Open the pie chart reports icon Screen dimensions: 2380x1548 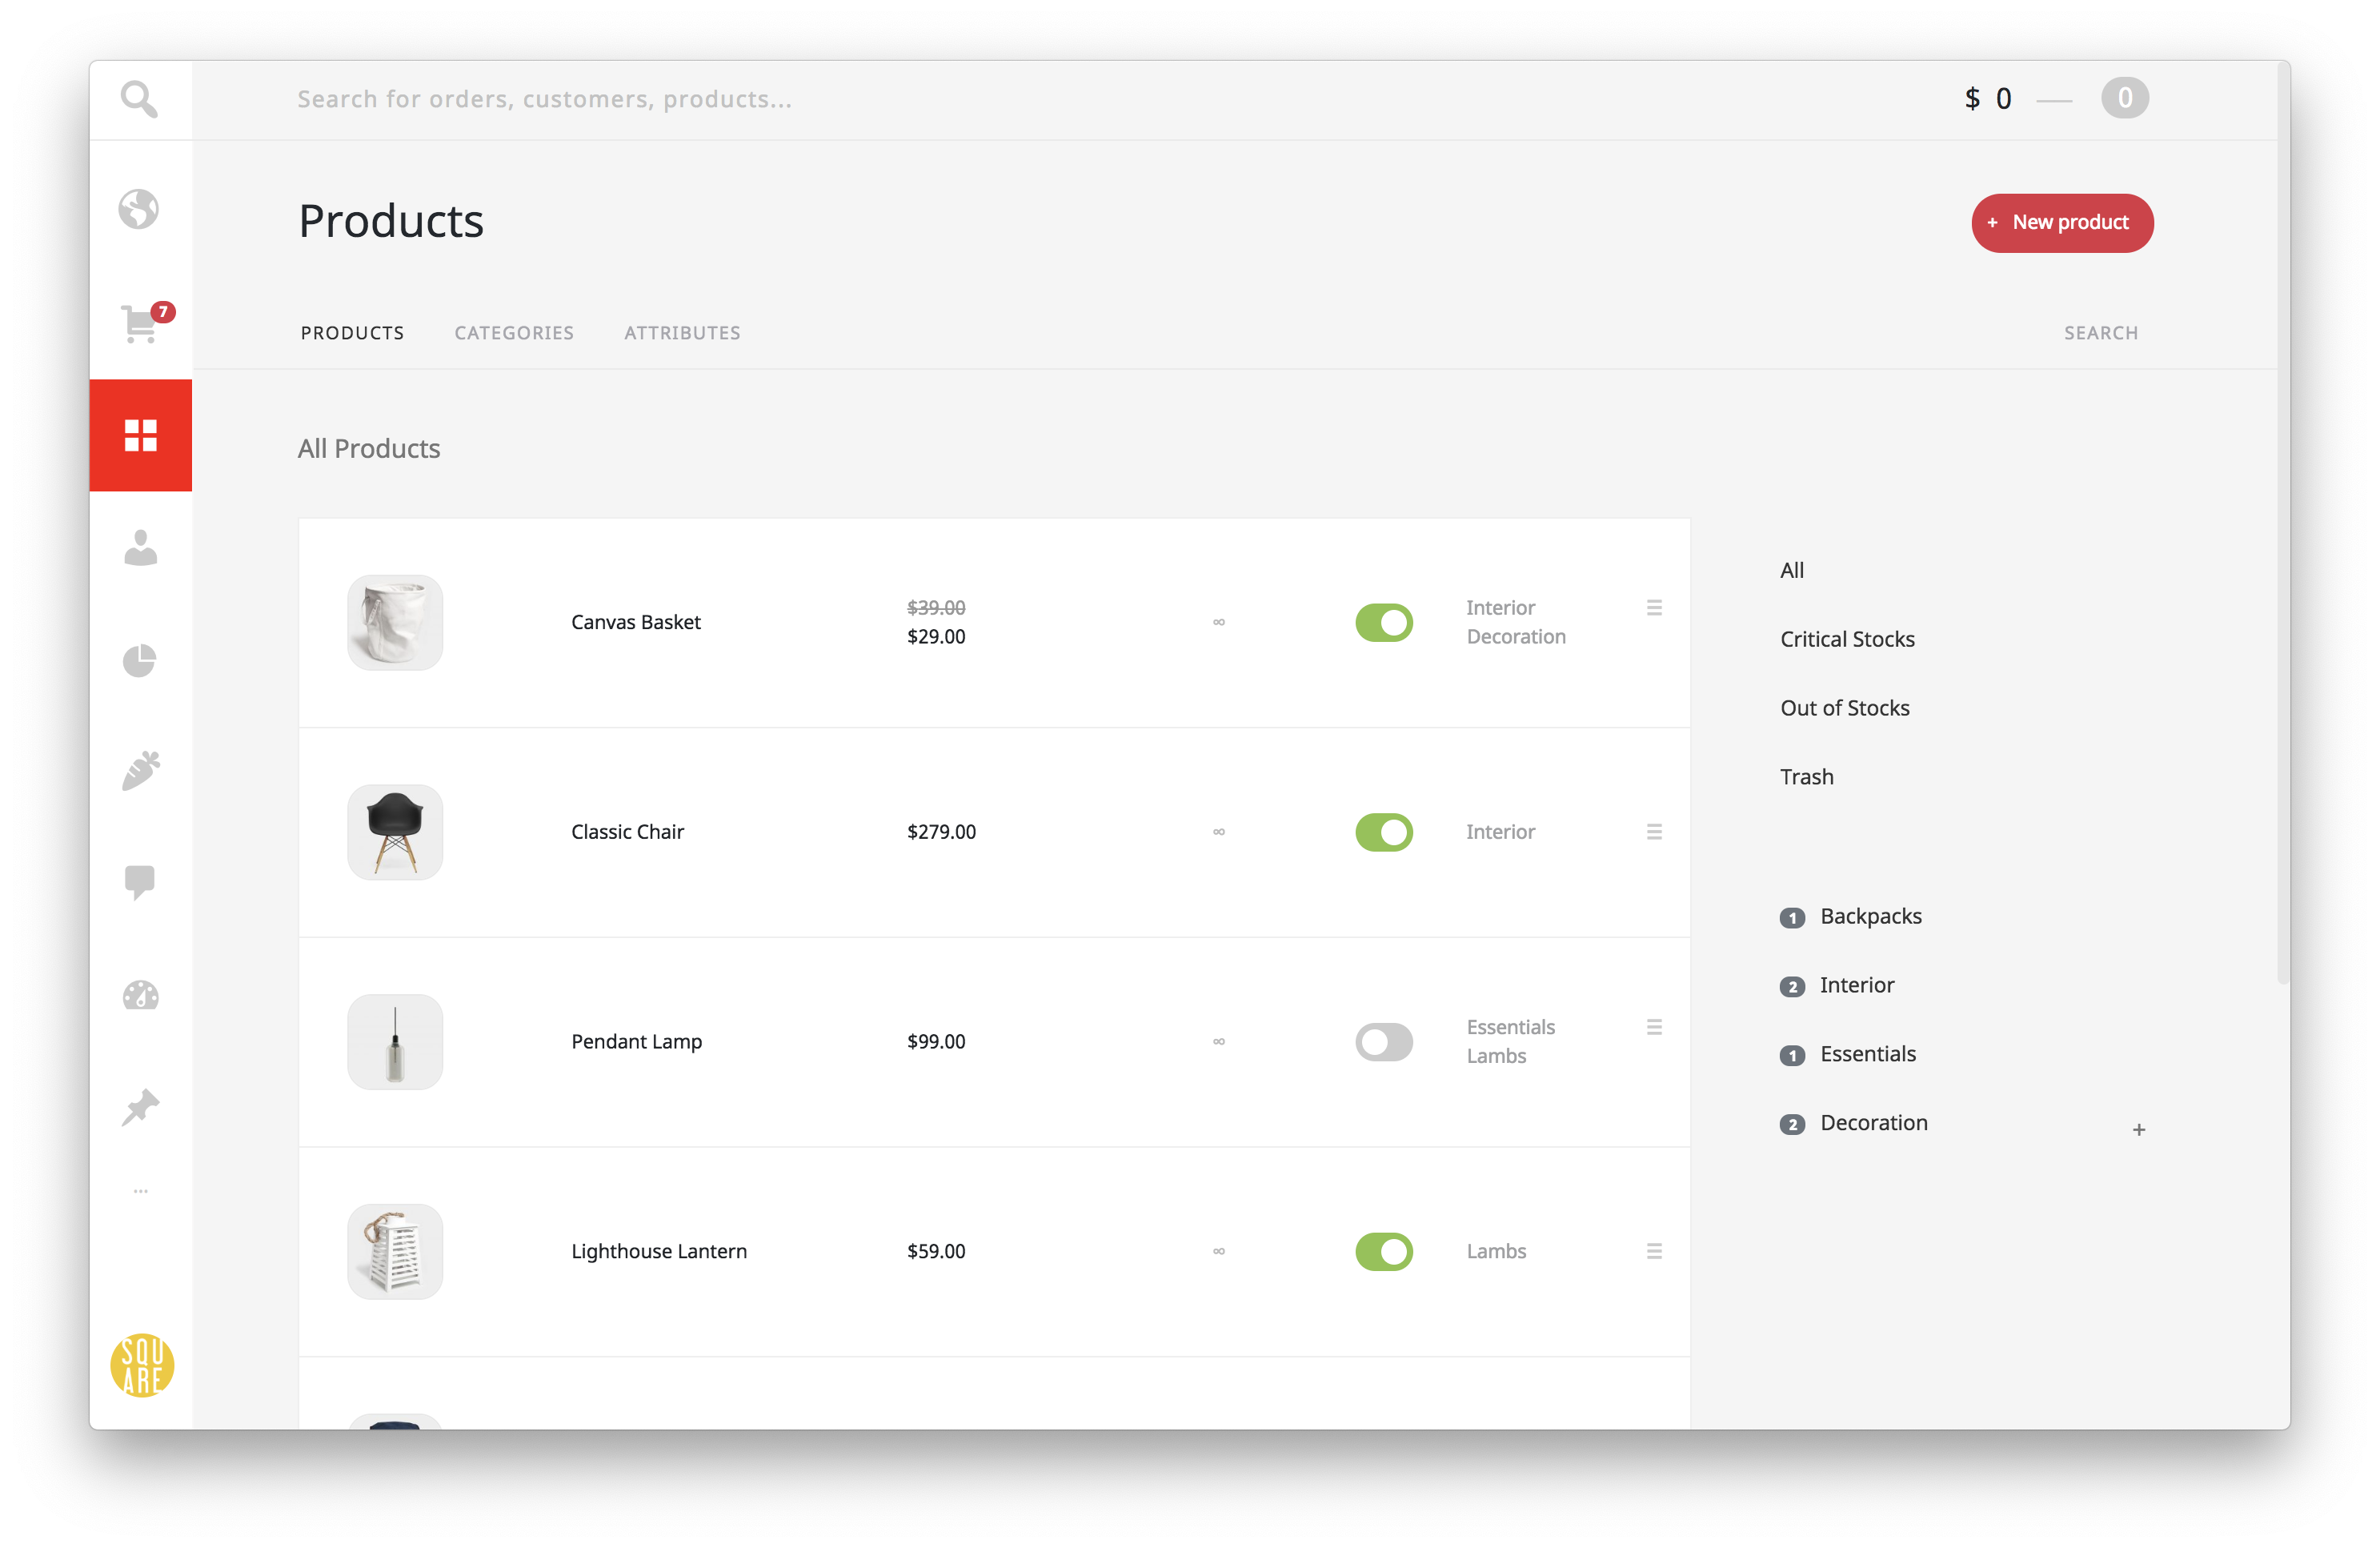click(140, 660)
